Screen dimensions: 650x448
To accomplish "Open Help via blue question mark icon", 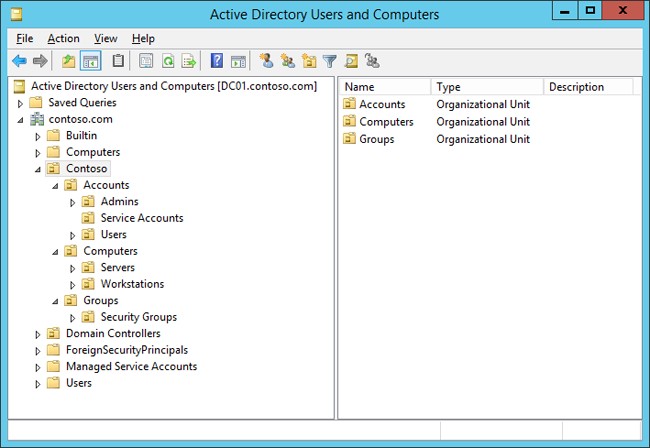I will 217,61.
